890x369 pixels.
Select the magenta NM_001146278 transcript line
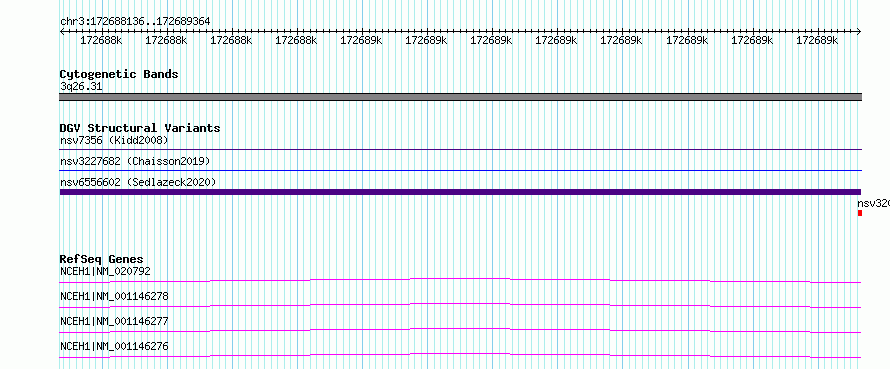click(x=460, y=305)
